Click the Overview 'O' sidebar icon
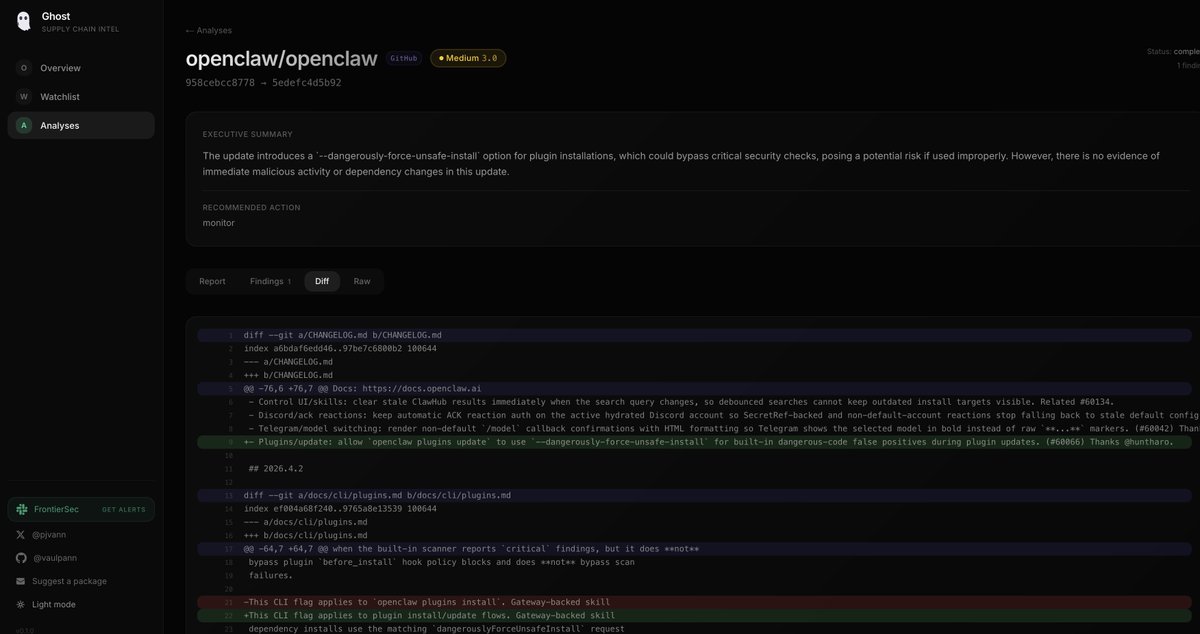The height and width of the screenshot is (634, 1200). click(x=24, y=68)
